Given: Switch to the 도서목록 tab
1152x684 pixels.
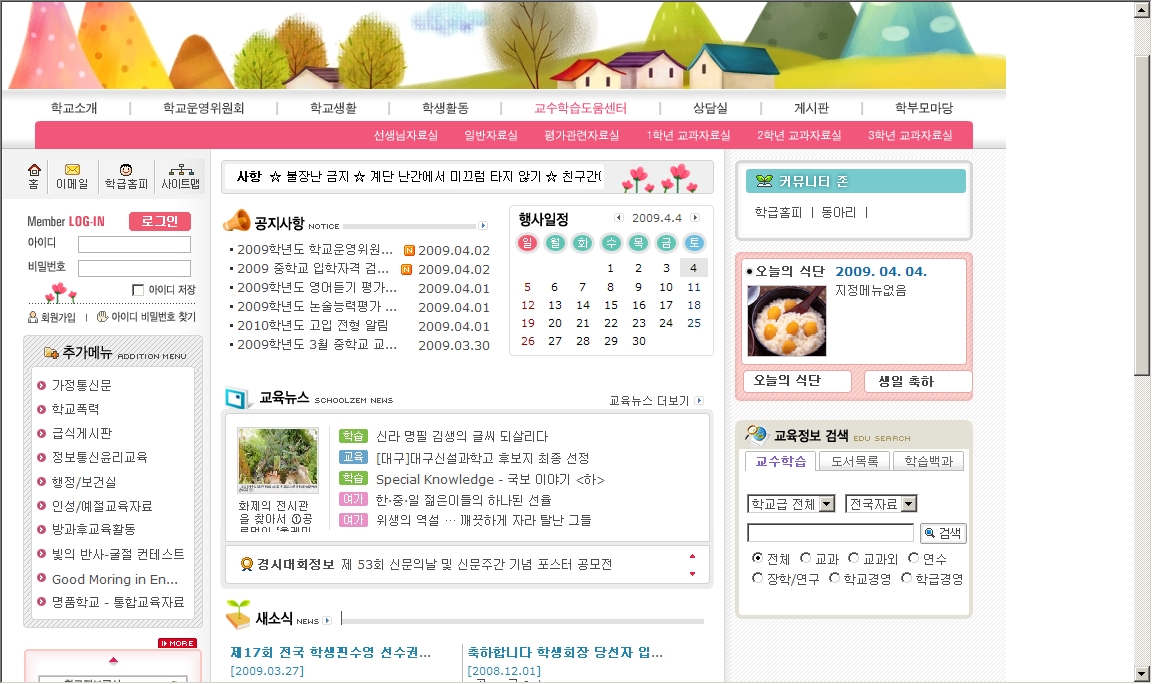Looking at the screenshot, I should pos(852,461).
